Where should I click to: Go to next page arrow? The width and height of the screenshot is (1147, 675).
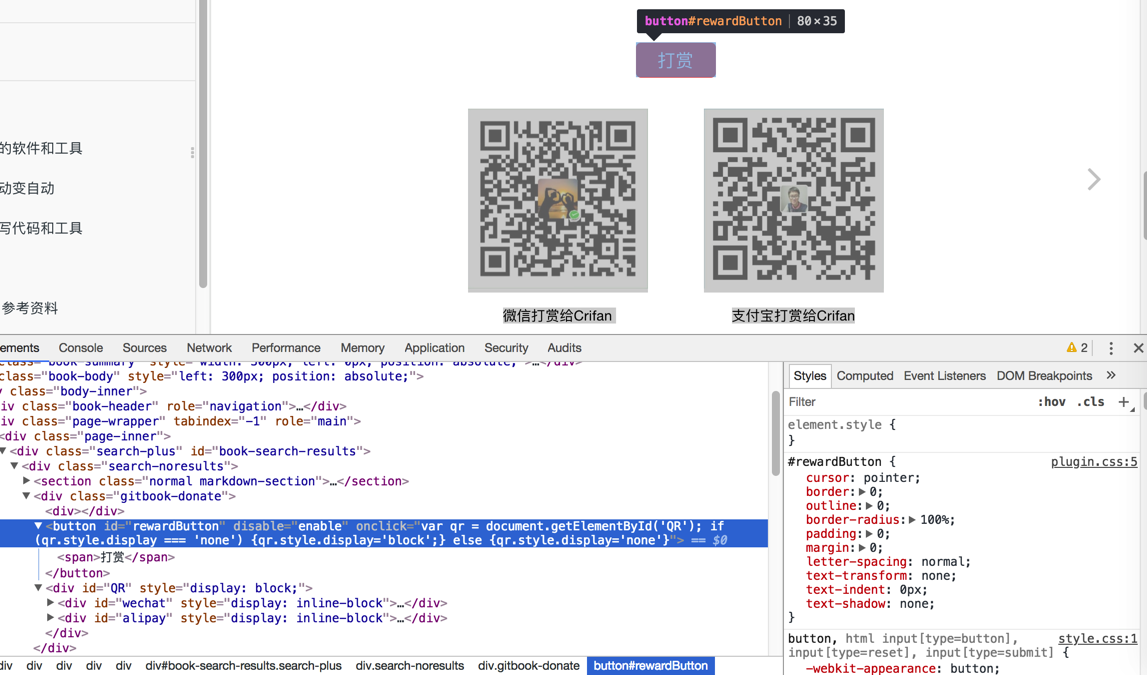[1094, 179]
